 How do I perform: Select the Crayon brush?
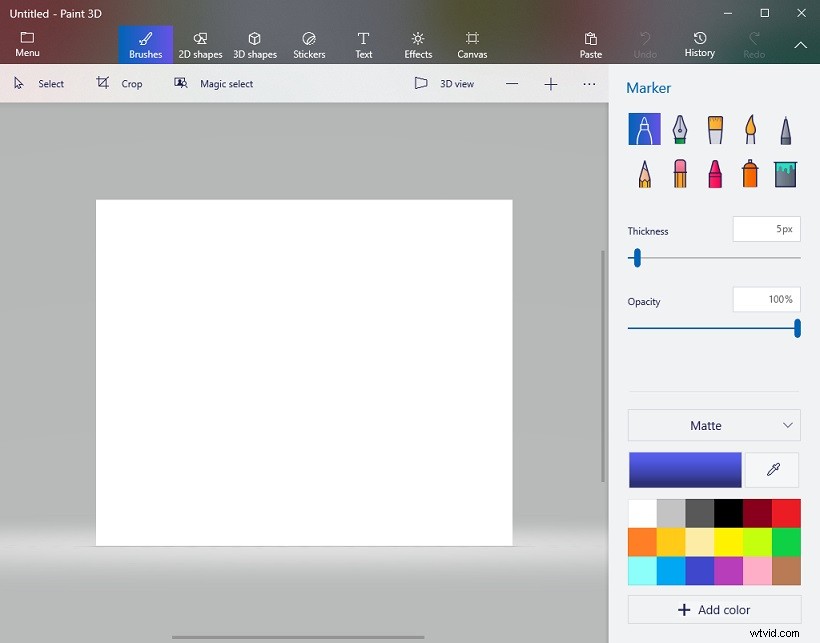coord(714,173)
